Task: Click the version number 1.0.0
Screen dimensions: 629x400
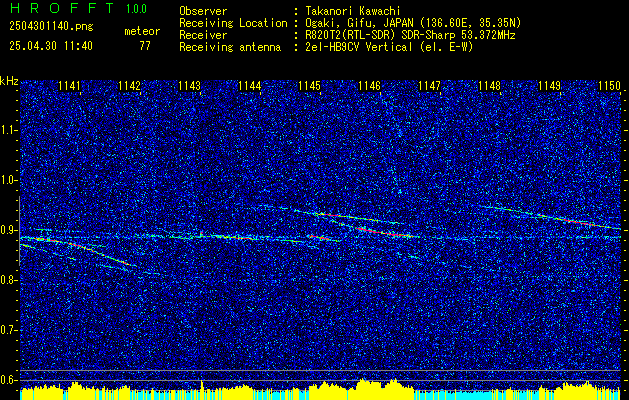Action: pyautogui.click(x=136, y=9)
